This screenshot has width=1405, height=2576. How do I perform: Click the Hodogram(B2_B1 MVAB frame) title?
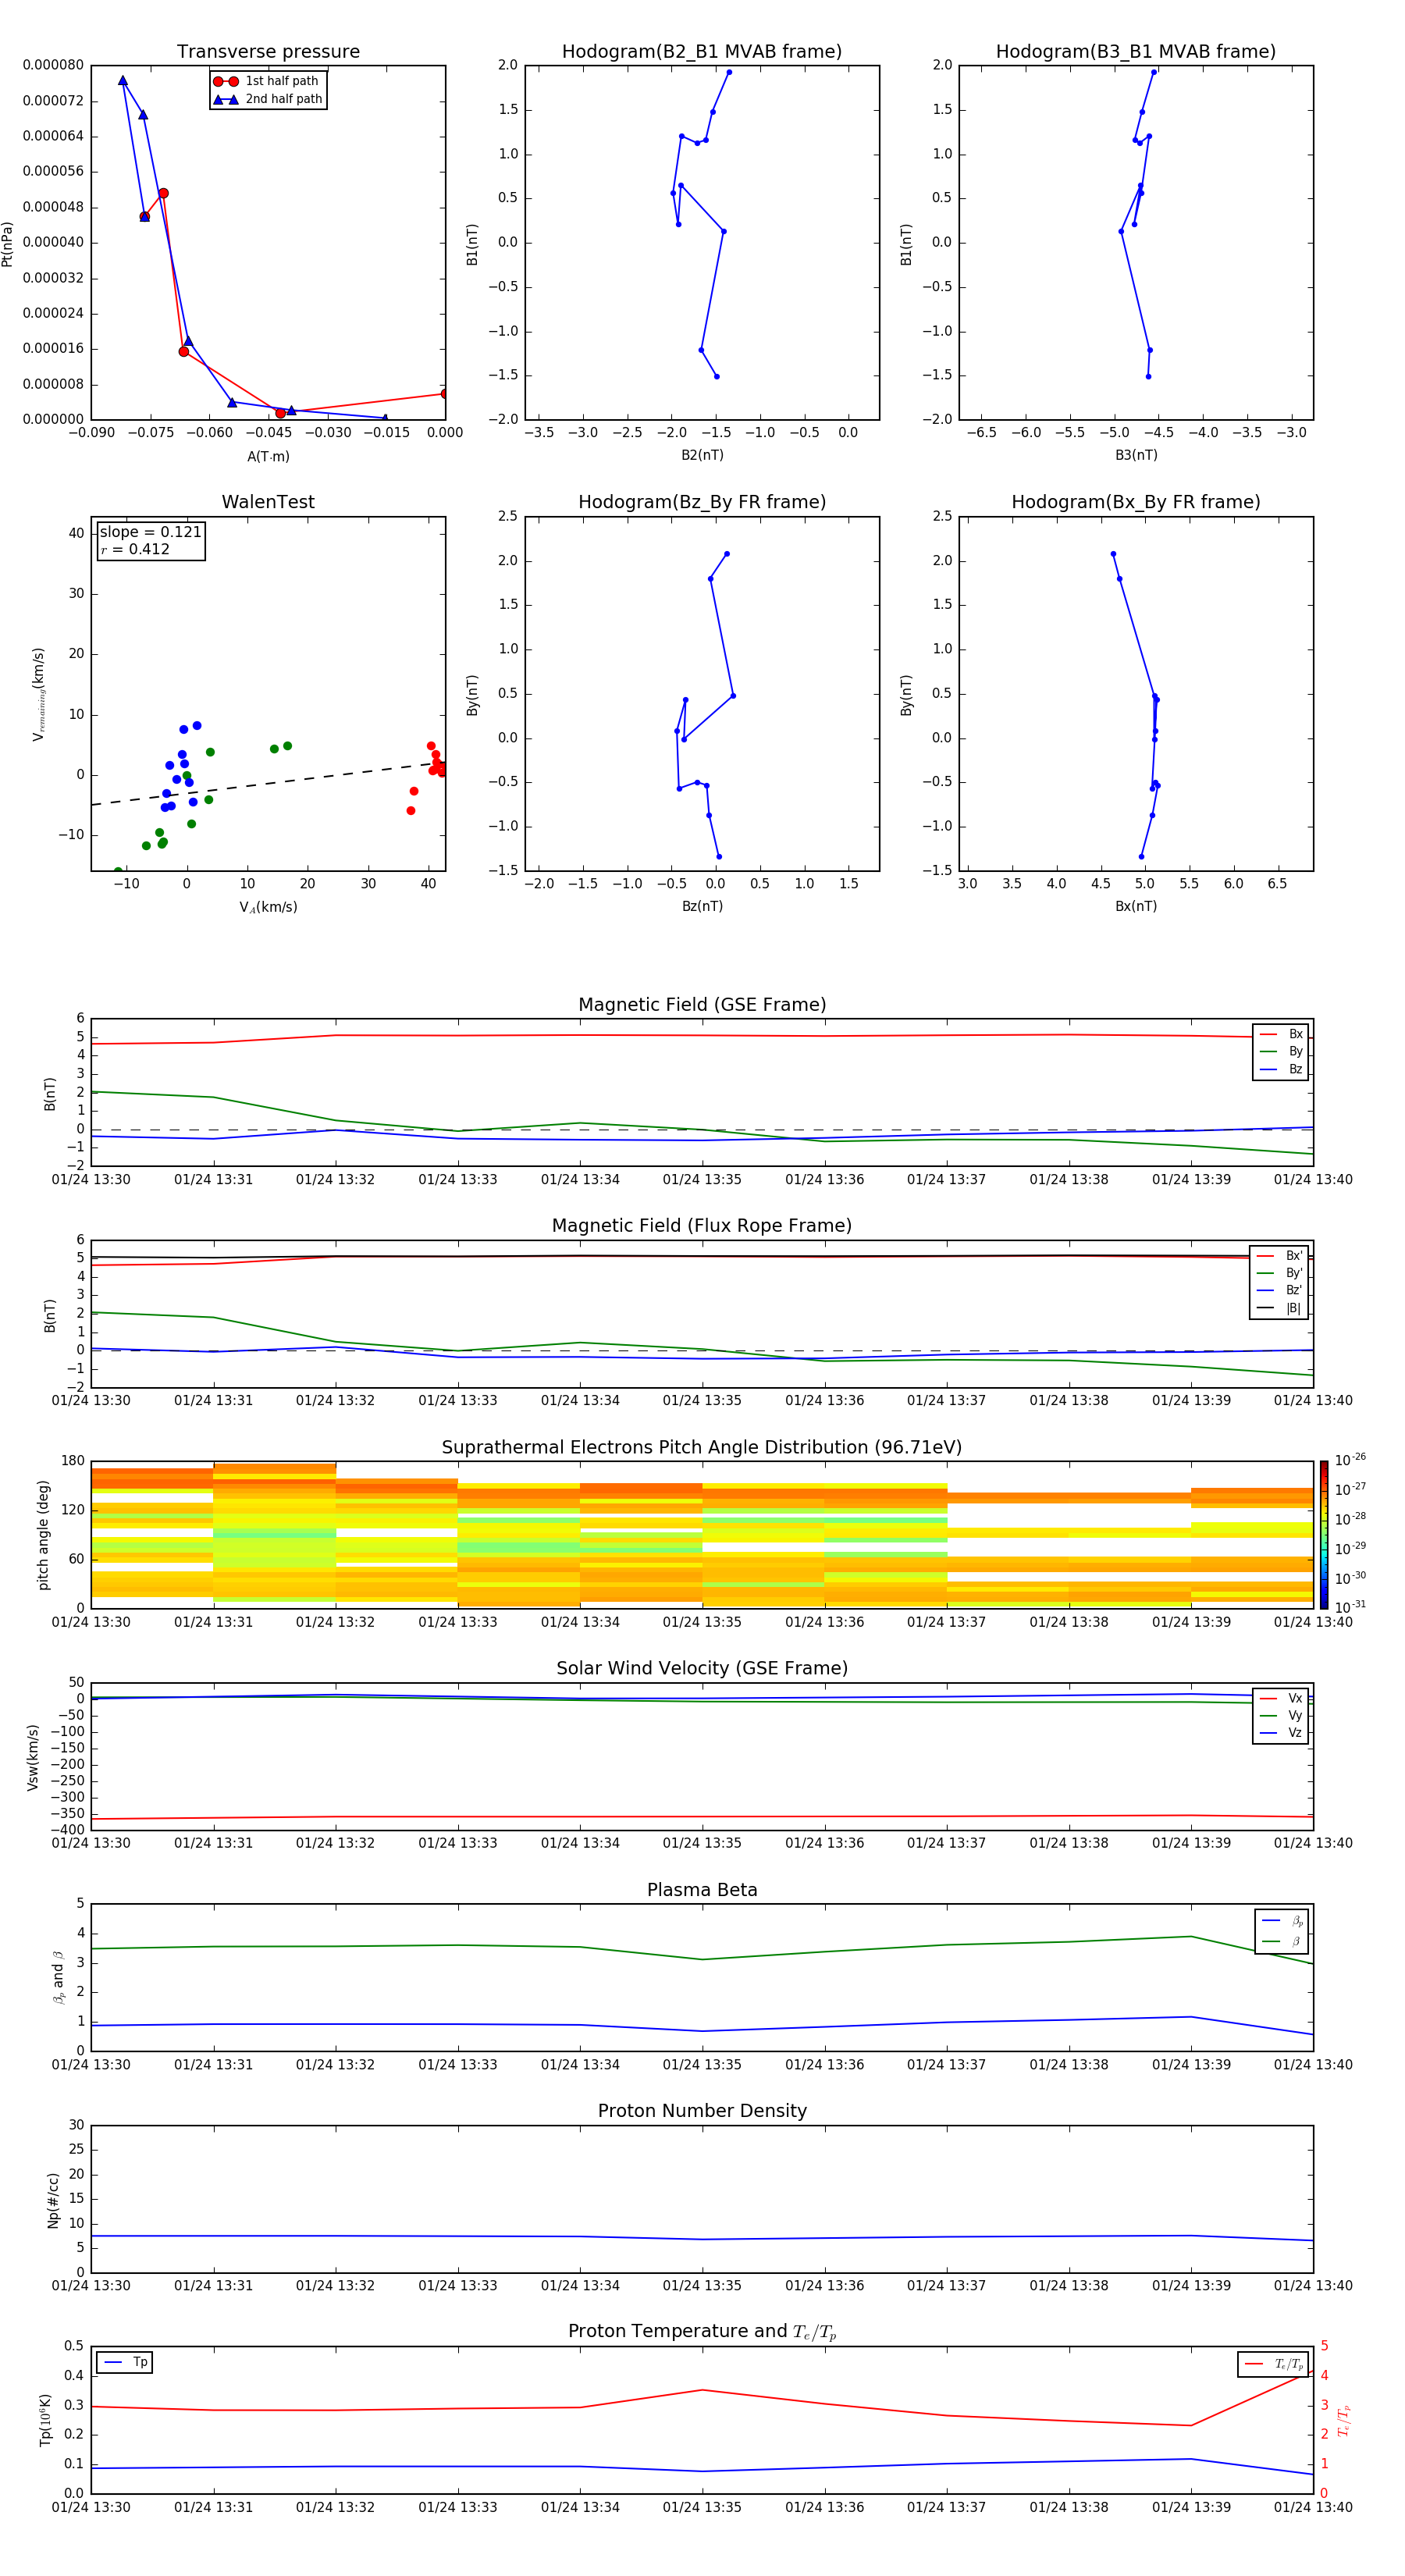pyautogui.click(x=702, y=52)
